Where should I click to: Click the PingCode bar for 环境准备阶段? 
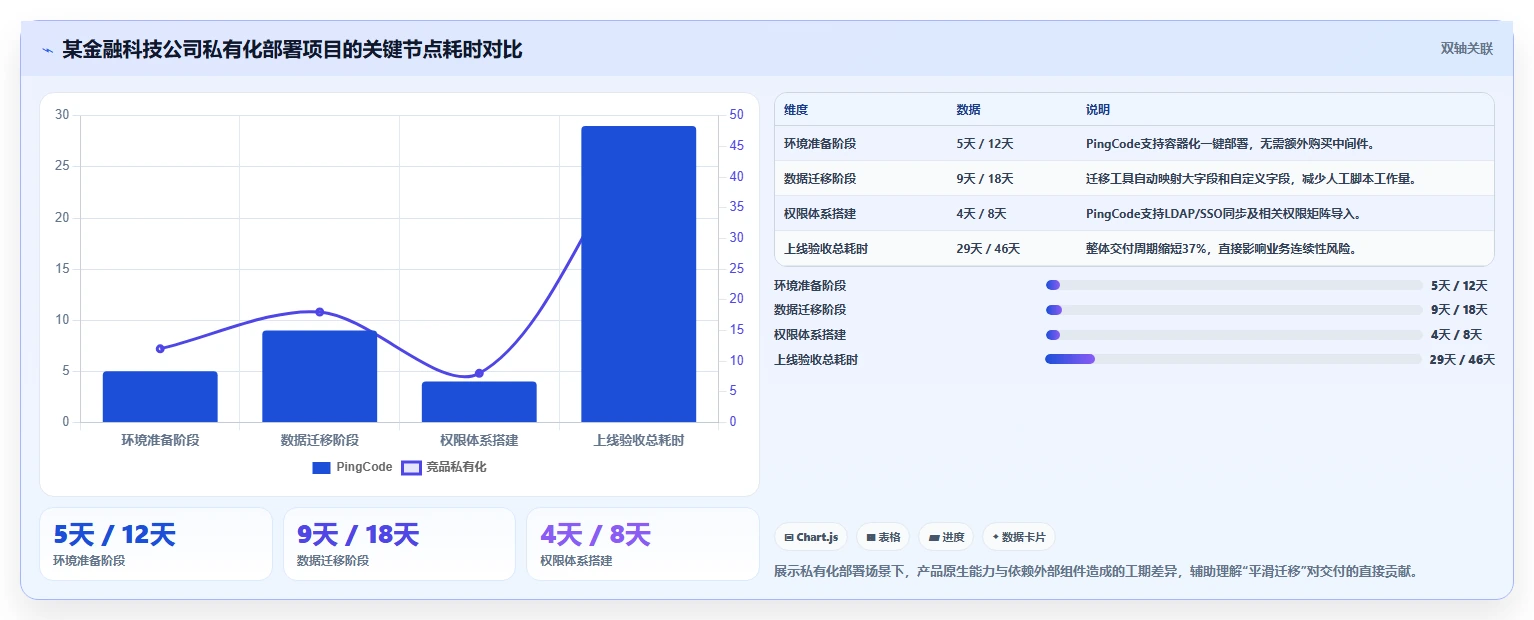coord(160,397)
